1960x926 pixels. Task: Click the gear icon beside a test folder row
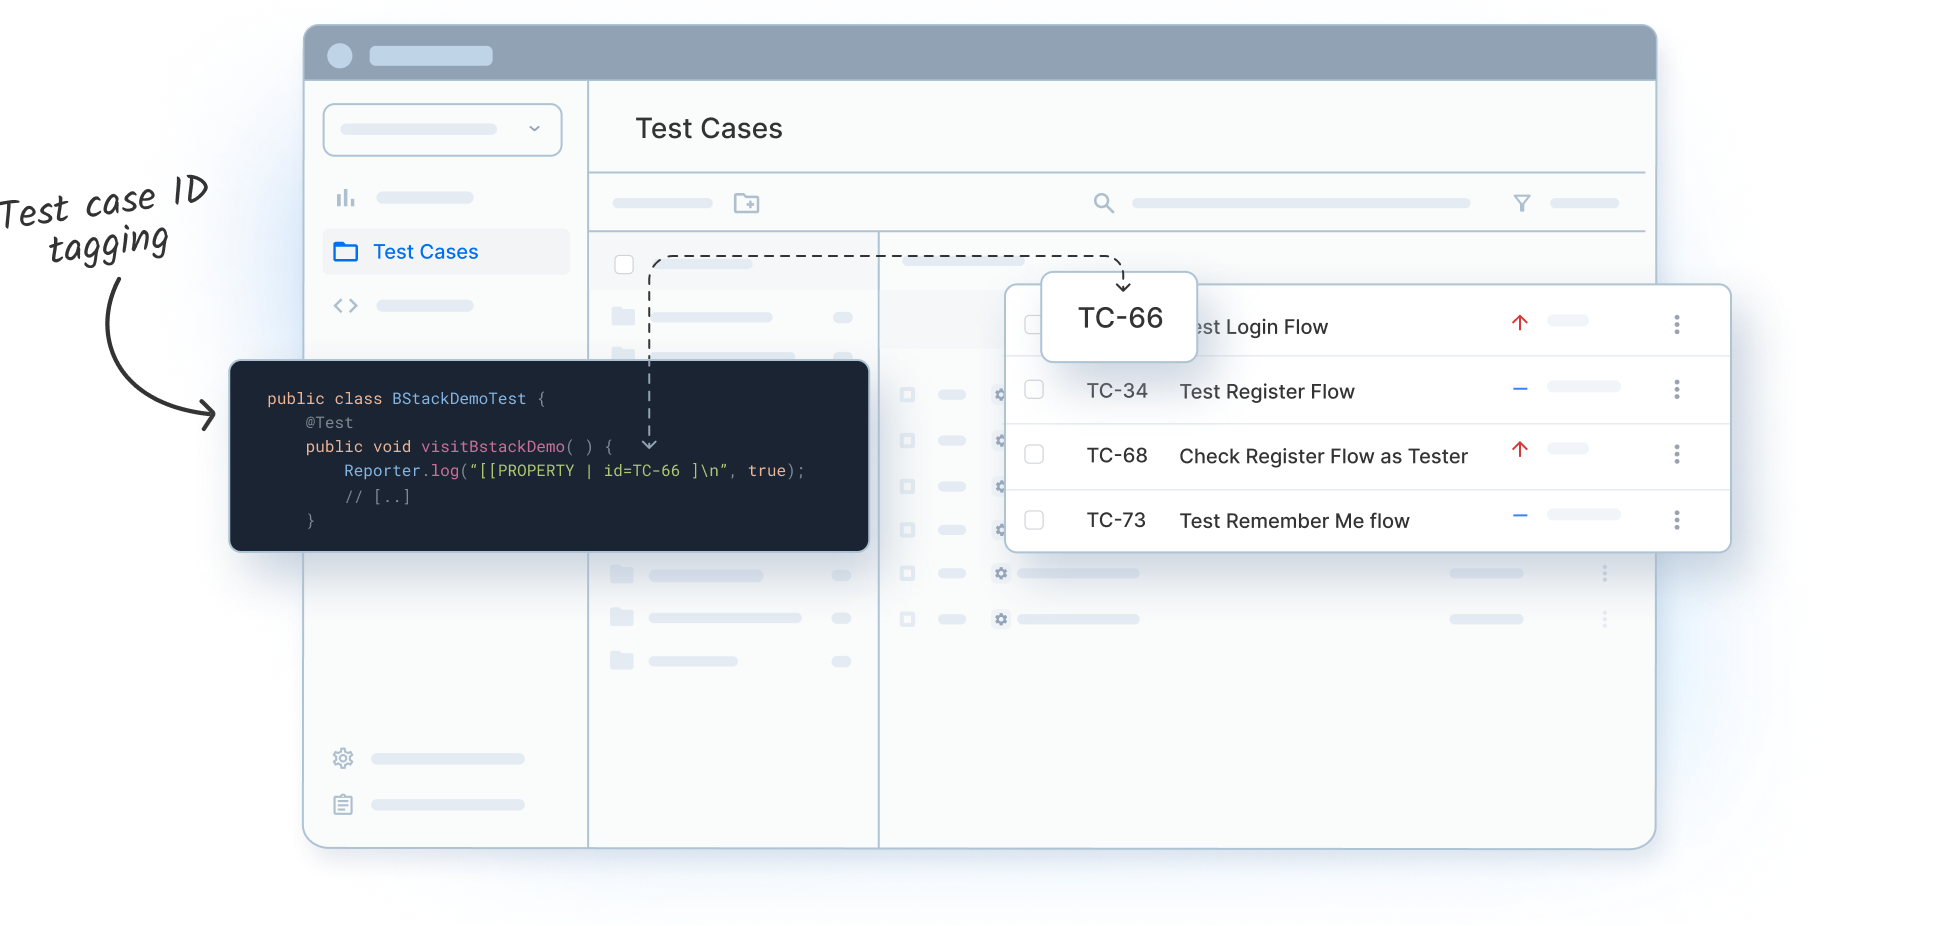pyautogui.click(x=1000, y=573)
